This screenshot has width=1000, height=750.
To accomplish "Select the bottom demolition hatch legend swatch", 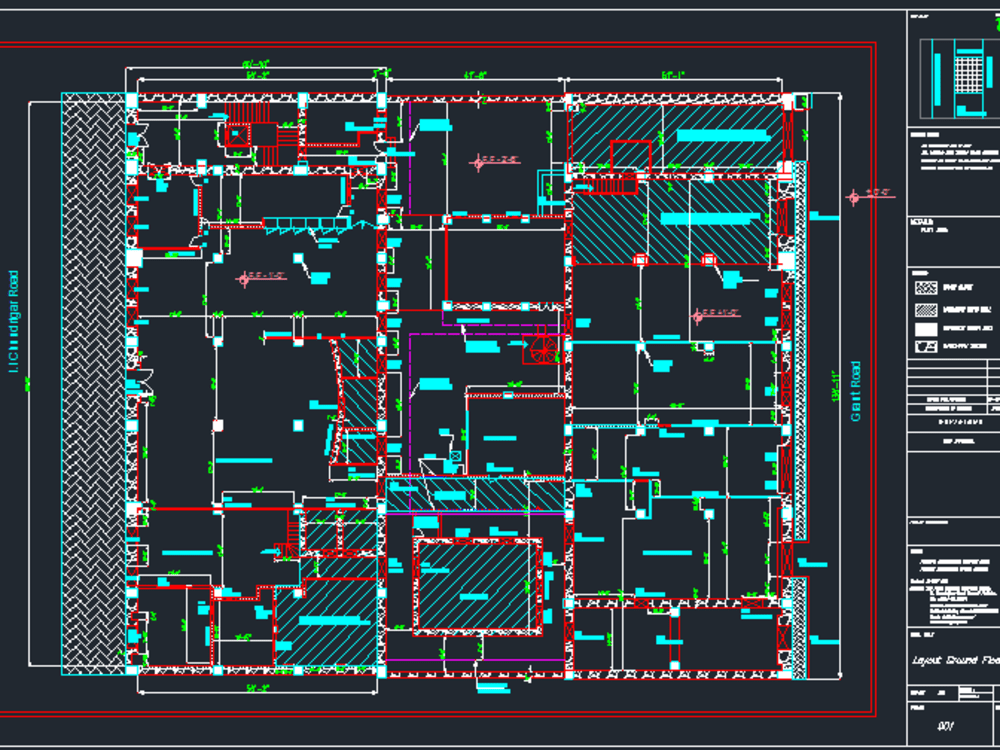I will 927,347.
